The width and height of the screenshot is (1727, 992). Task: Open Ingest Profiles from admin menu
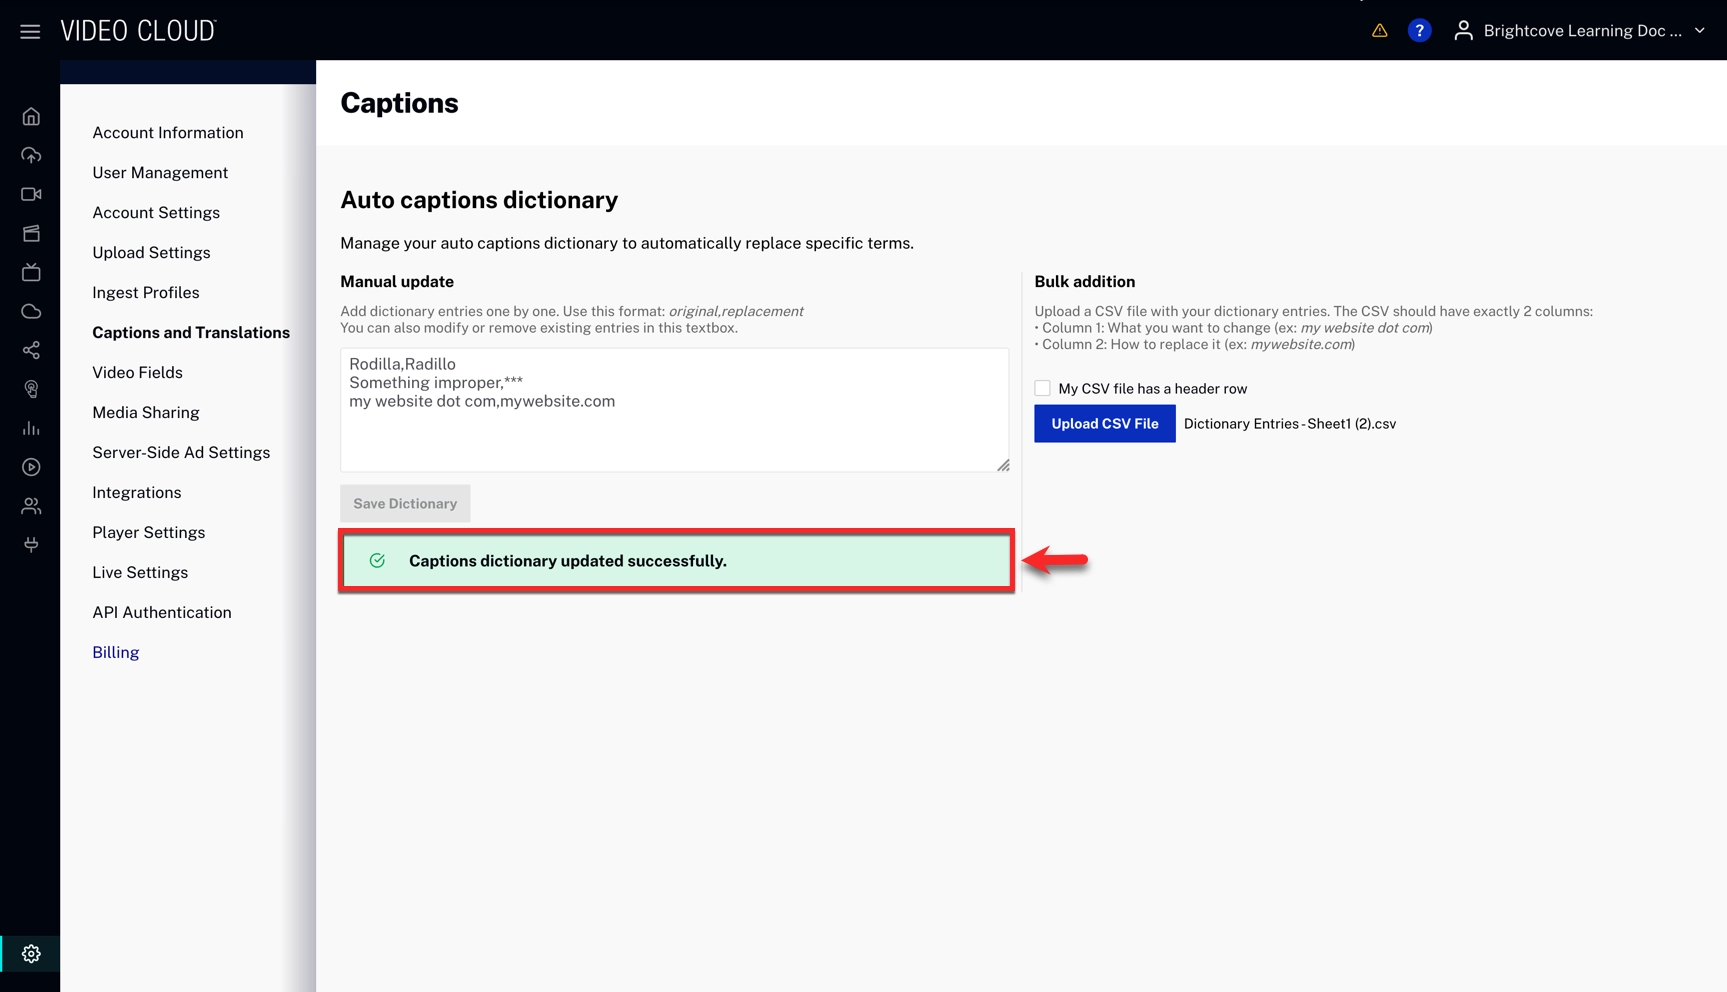tap(146, 293)
